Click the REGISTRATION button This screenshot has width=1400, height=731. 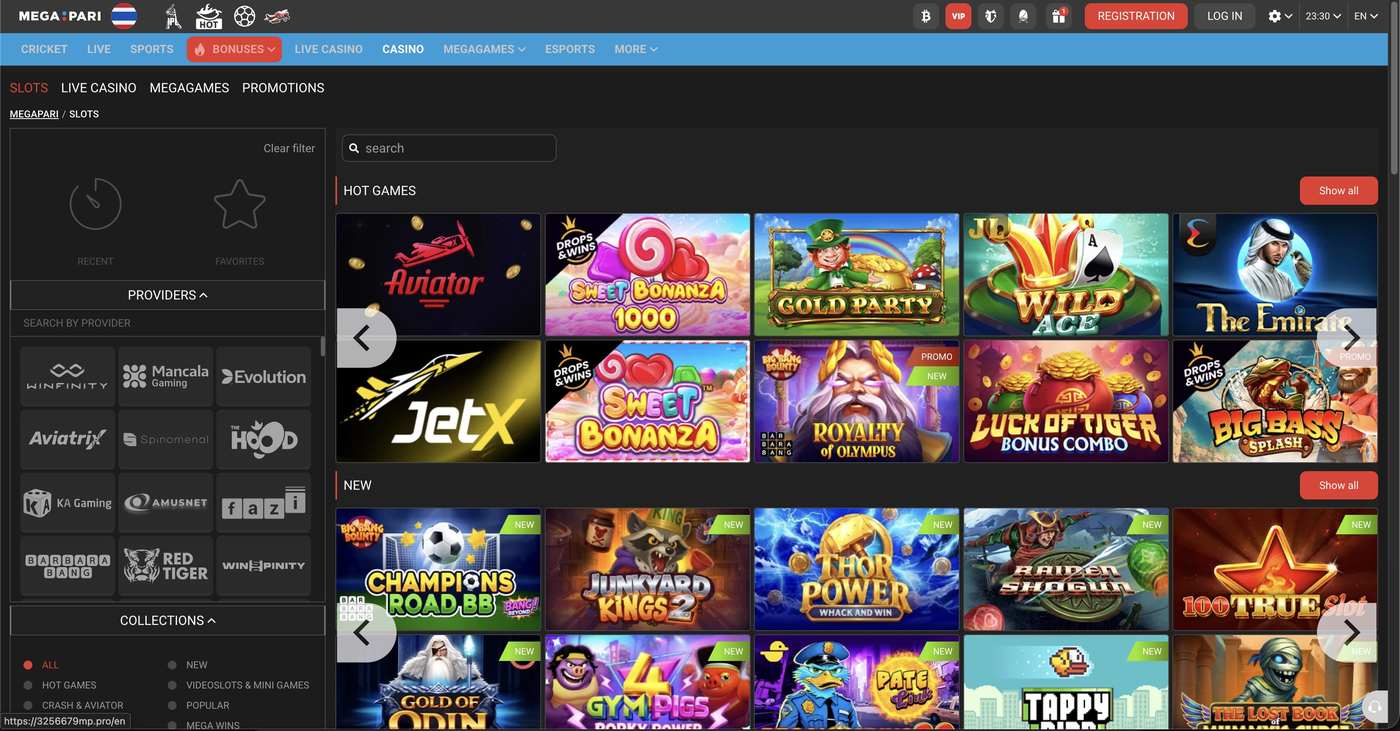click(x=1136, y=16)
